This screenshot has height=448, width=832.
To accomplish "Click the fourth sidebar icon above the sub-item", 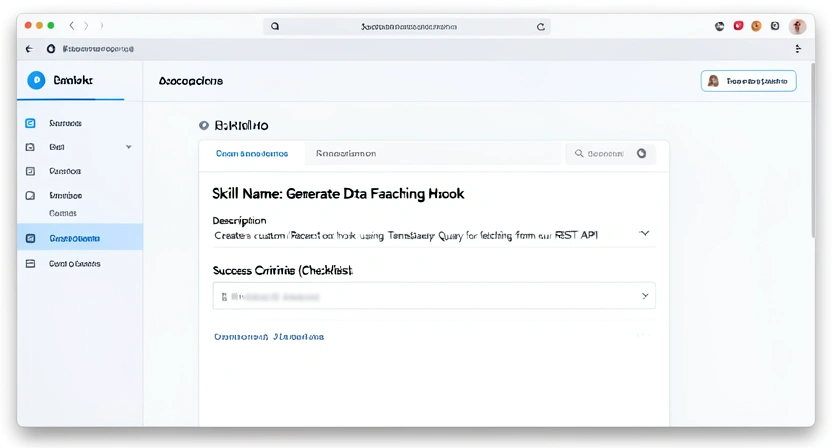I will 30,195.
